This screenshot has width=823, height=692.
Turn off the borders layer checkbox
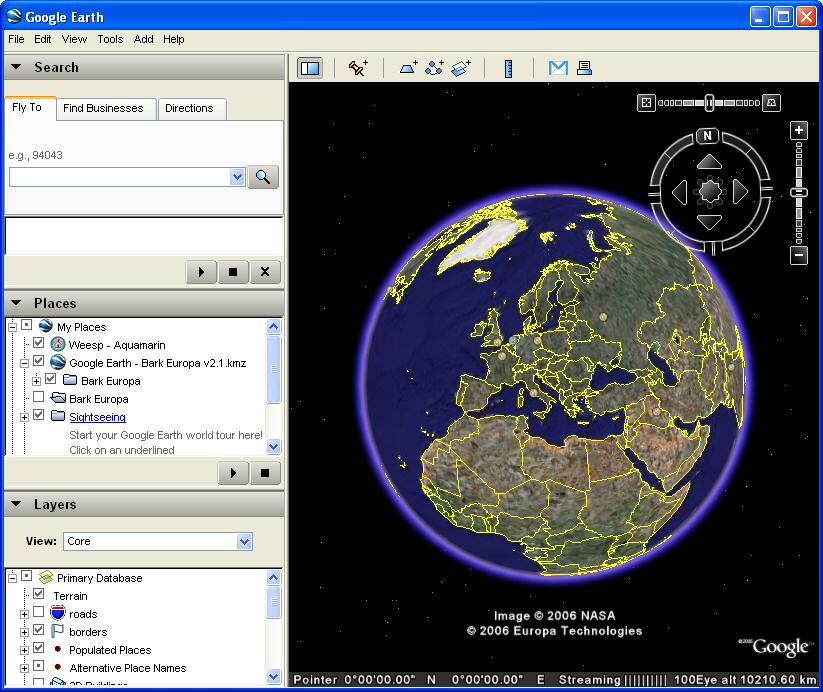click(x=38, y=630)
